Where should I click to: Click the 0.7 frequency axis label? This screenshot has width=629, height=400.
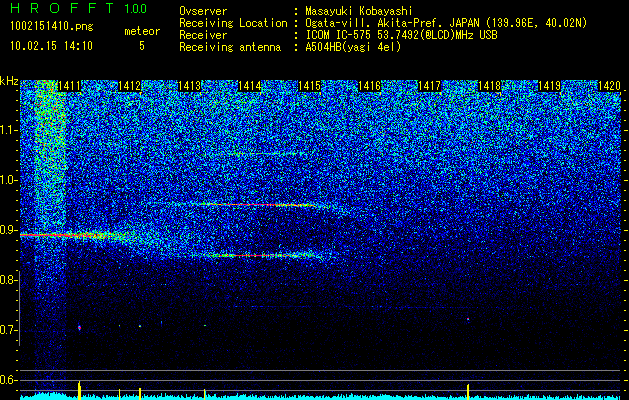(7, 330)
